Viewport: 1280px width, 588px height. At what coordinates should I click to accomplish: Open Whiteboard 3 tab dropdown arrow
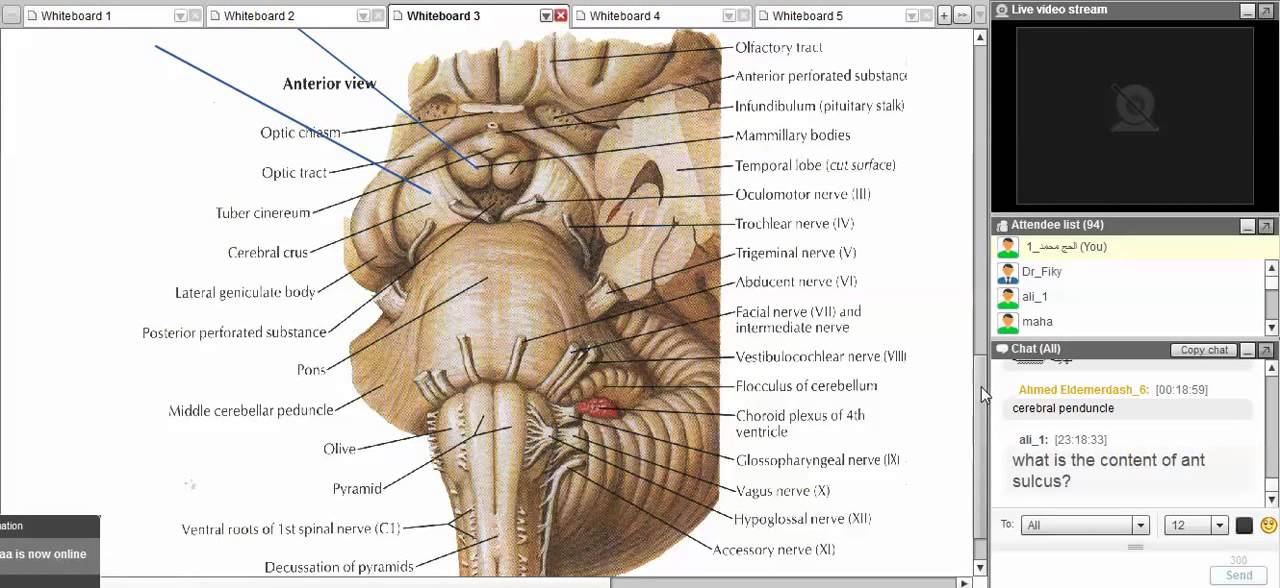546,16
